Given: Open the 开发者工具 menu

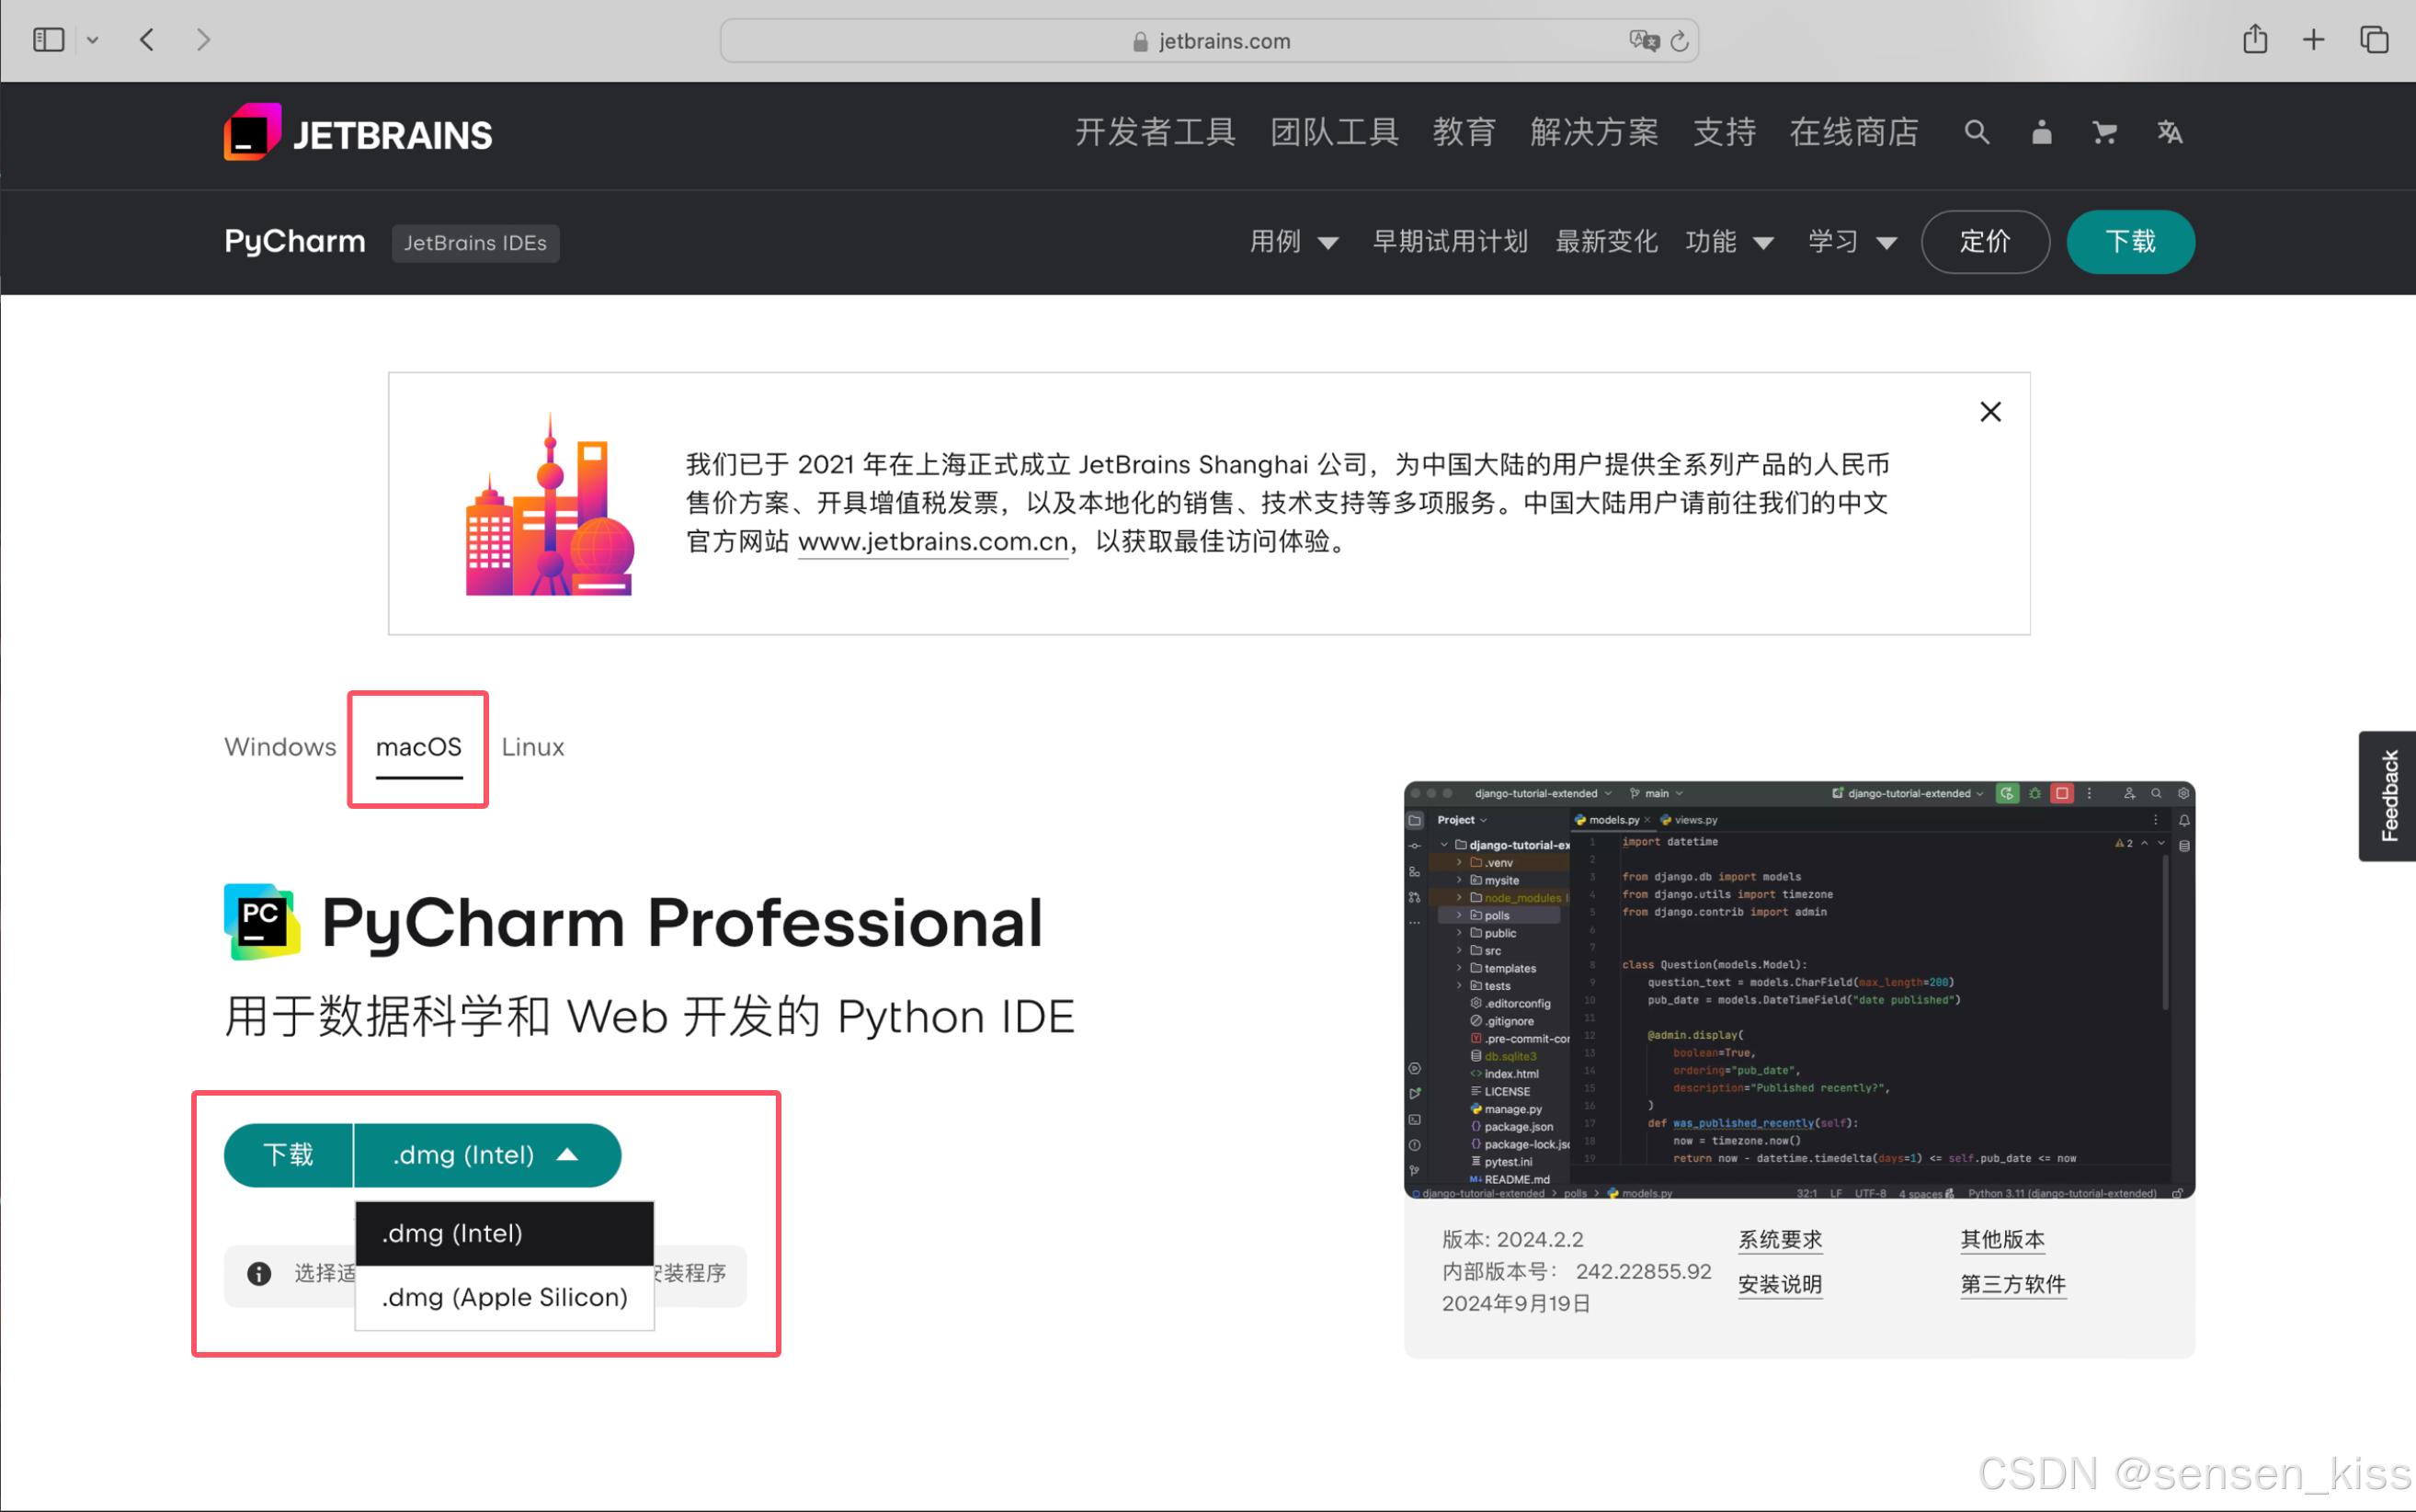Looking at the screenshot, I should 1155,132.
